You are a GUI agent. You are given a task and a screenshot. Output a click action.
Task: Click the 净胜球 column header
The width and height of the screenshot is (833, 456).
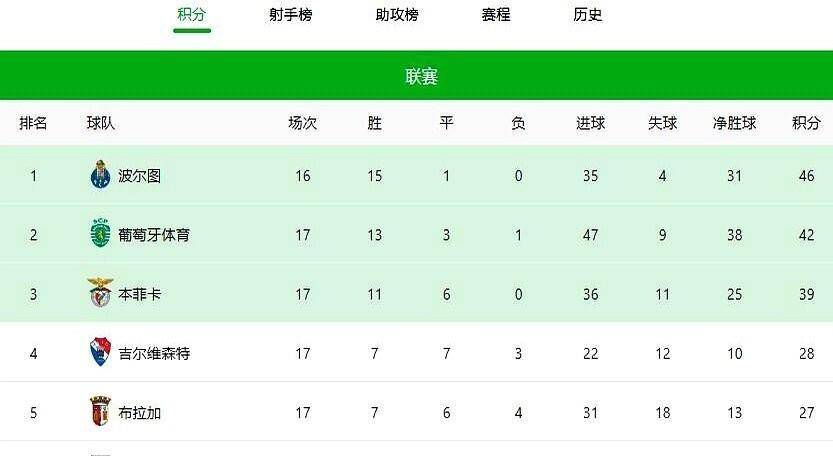click(x=734, y=123)
